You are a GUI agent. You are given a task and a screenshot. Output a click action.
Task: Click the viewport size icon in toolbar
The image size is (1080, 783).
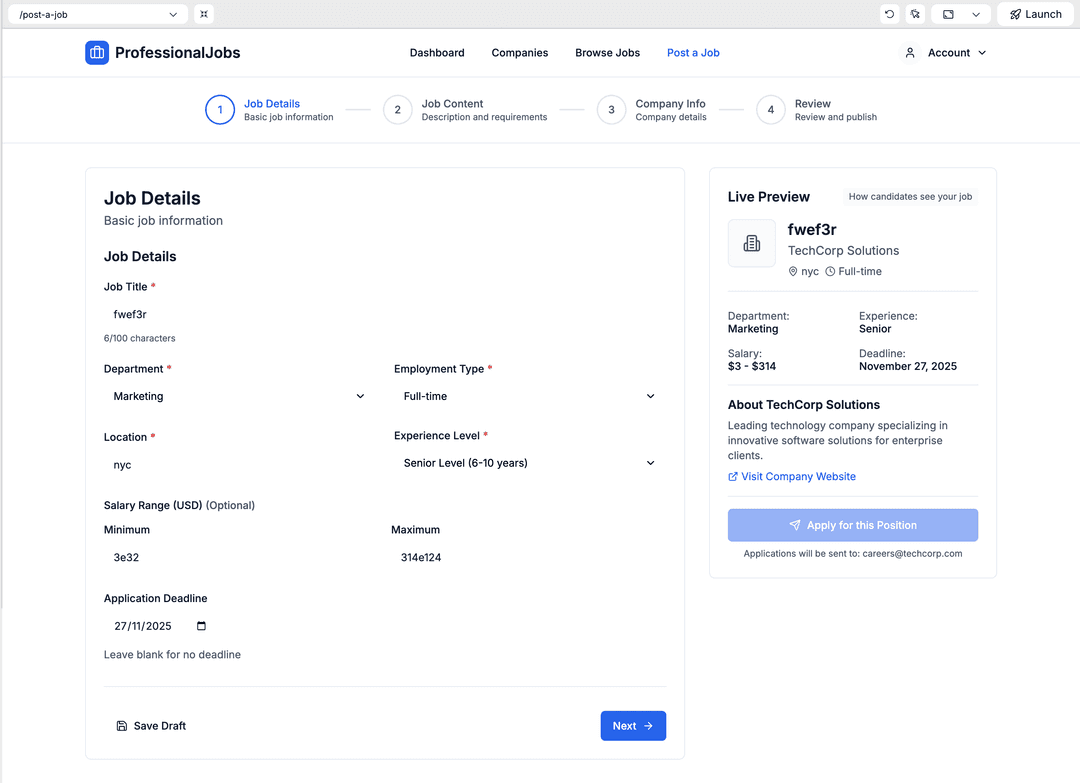tap(948, 14)
